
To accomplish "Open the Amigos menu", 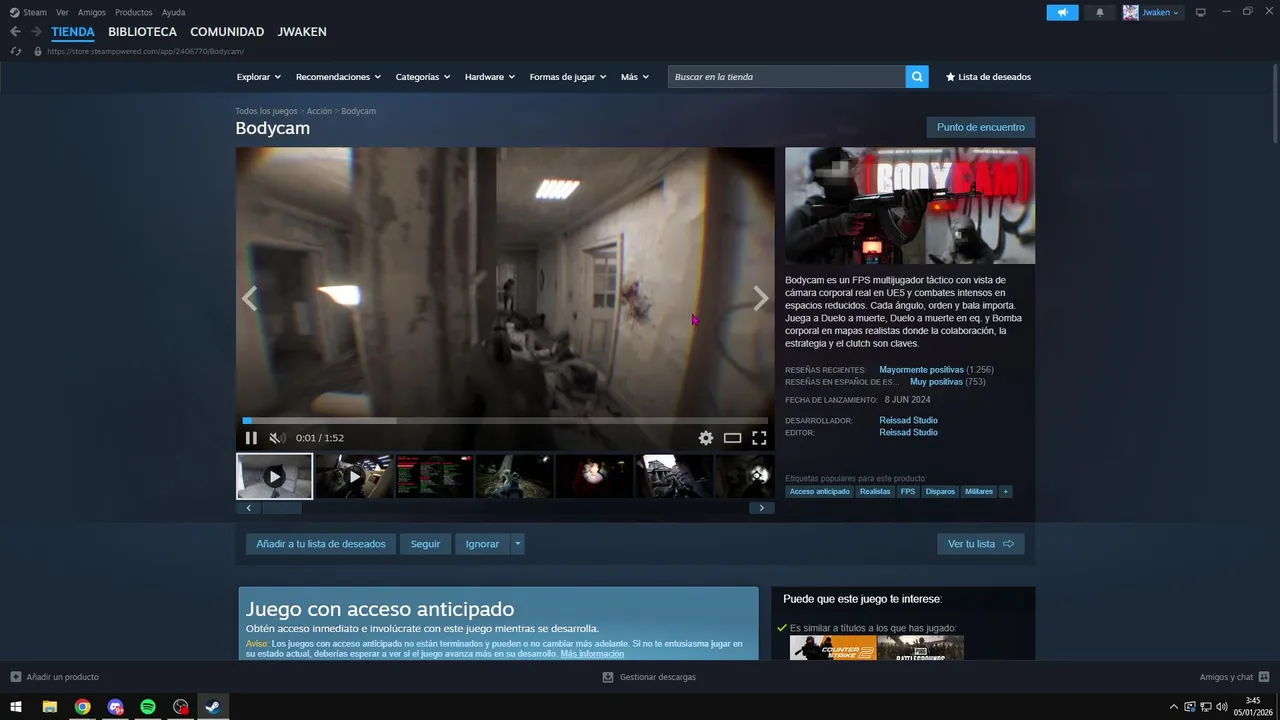I will 92,12.
